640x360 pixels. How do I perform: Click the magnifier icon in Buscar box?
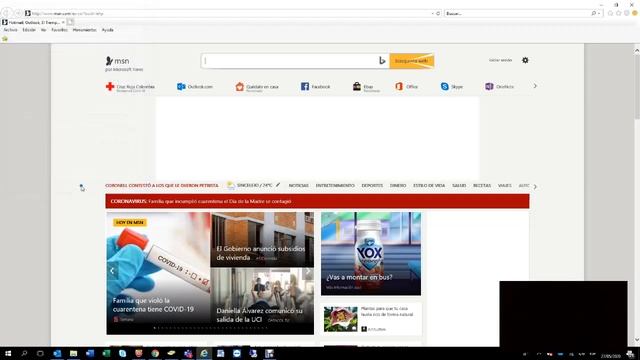[x=594, y=13]
